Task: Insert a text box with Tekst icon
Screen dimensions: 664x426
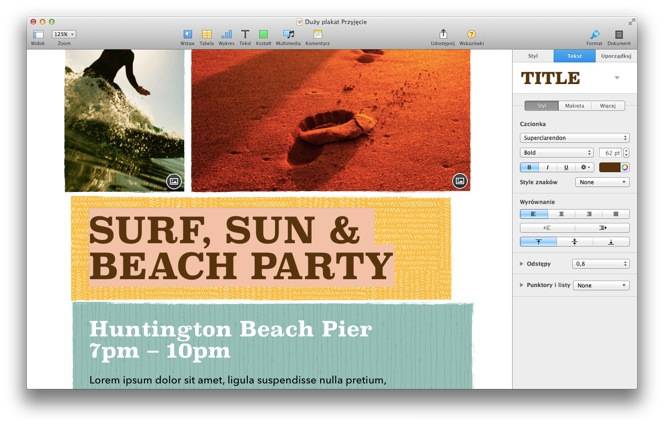Action: (245, 34)
